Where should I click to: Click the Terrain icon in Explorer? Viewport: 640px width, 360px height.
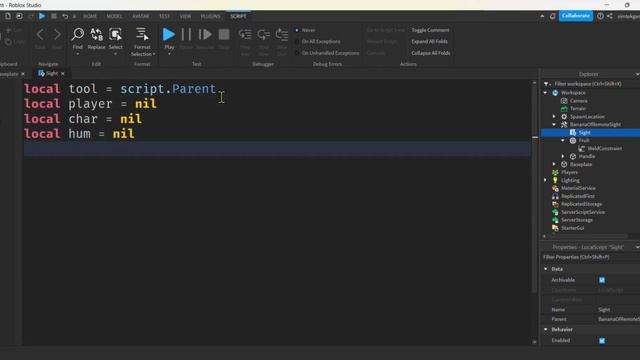pyautogui.click(x=564, y=109)
